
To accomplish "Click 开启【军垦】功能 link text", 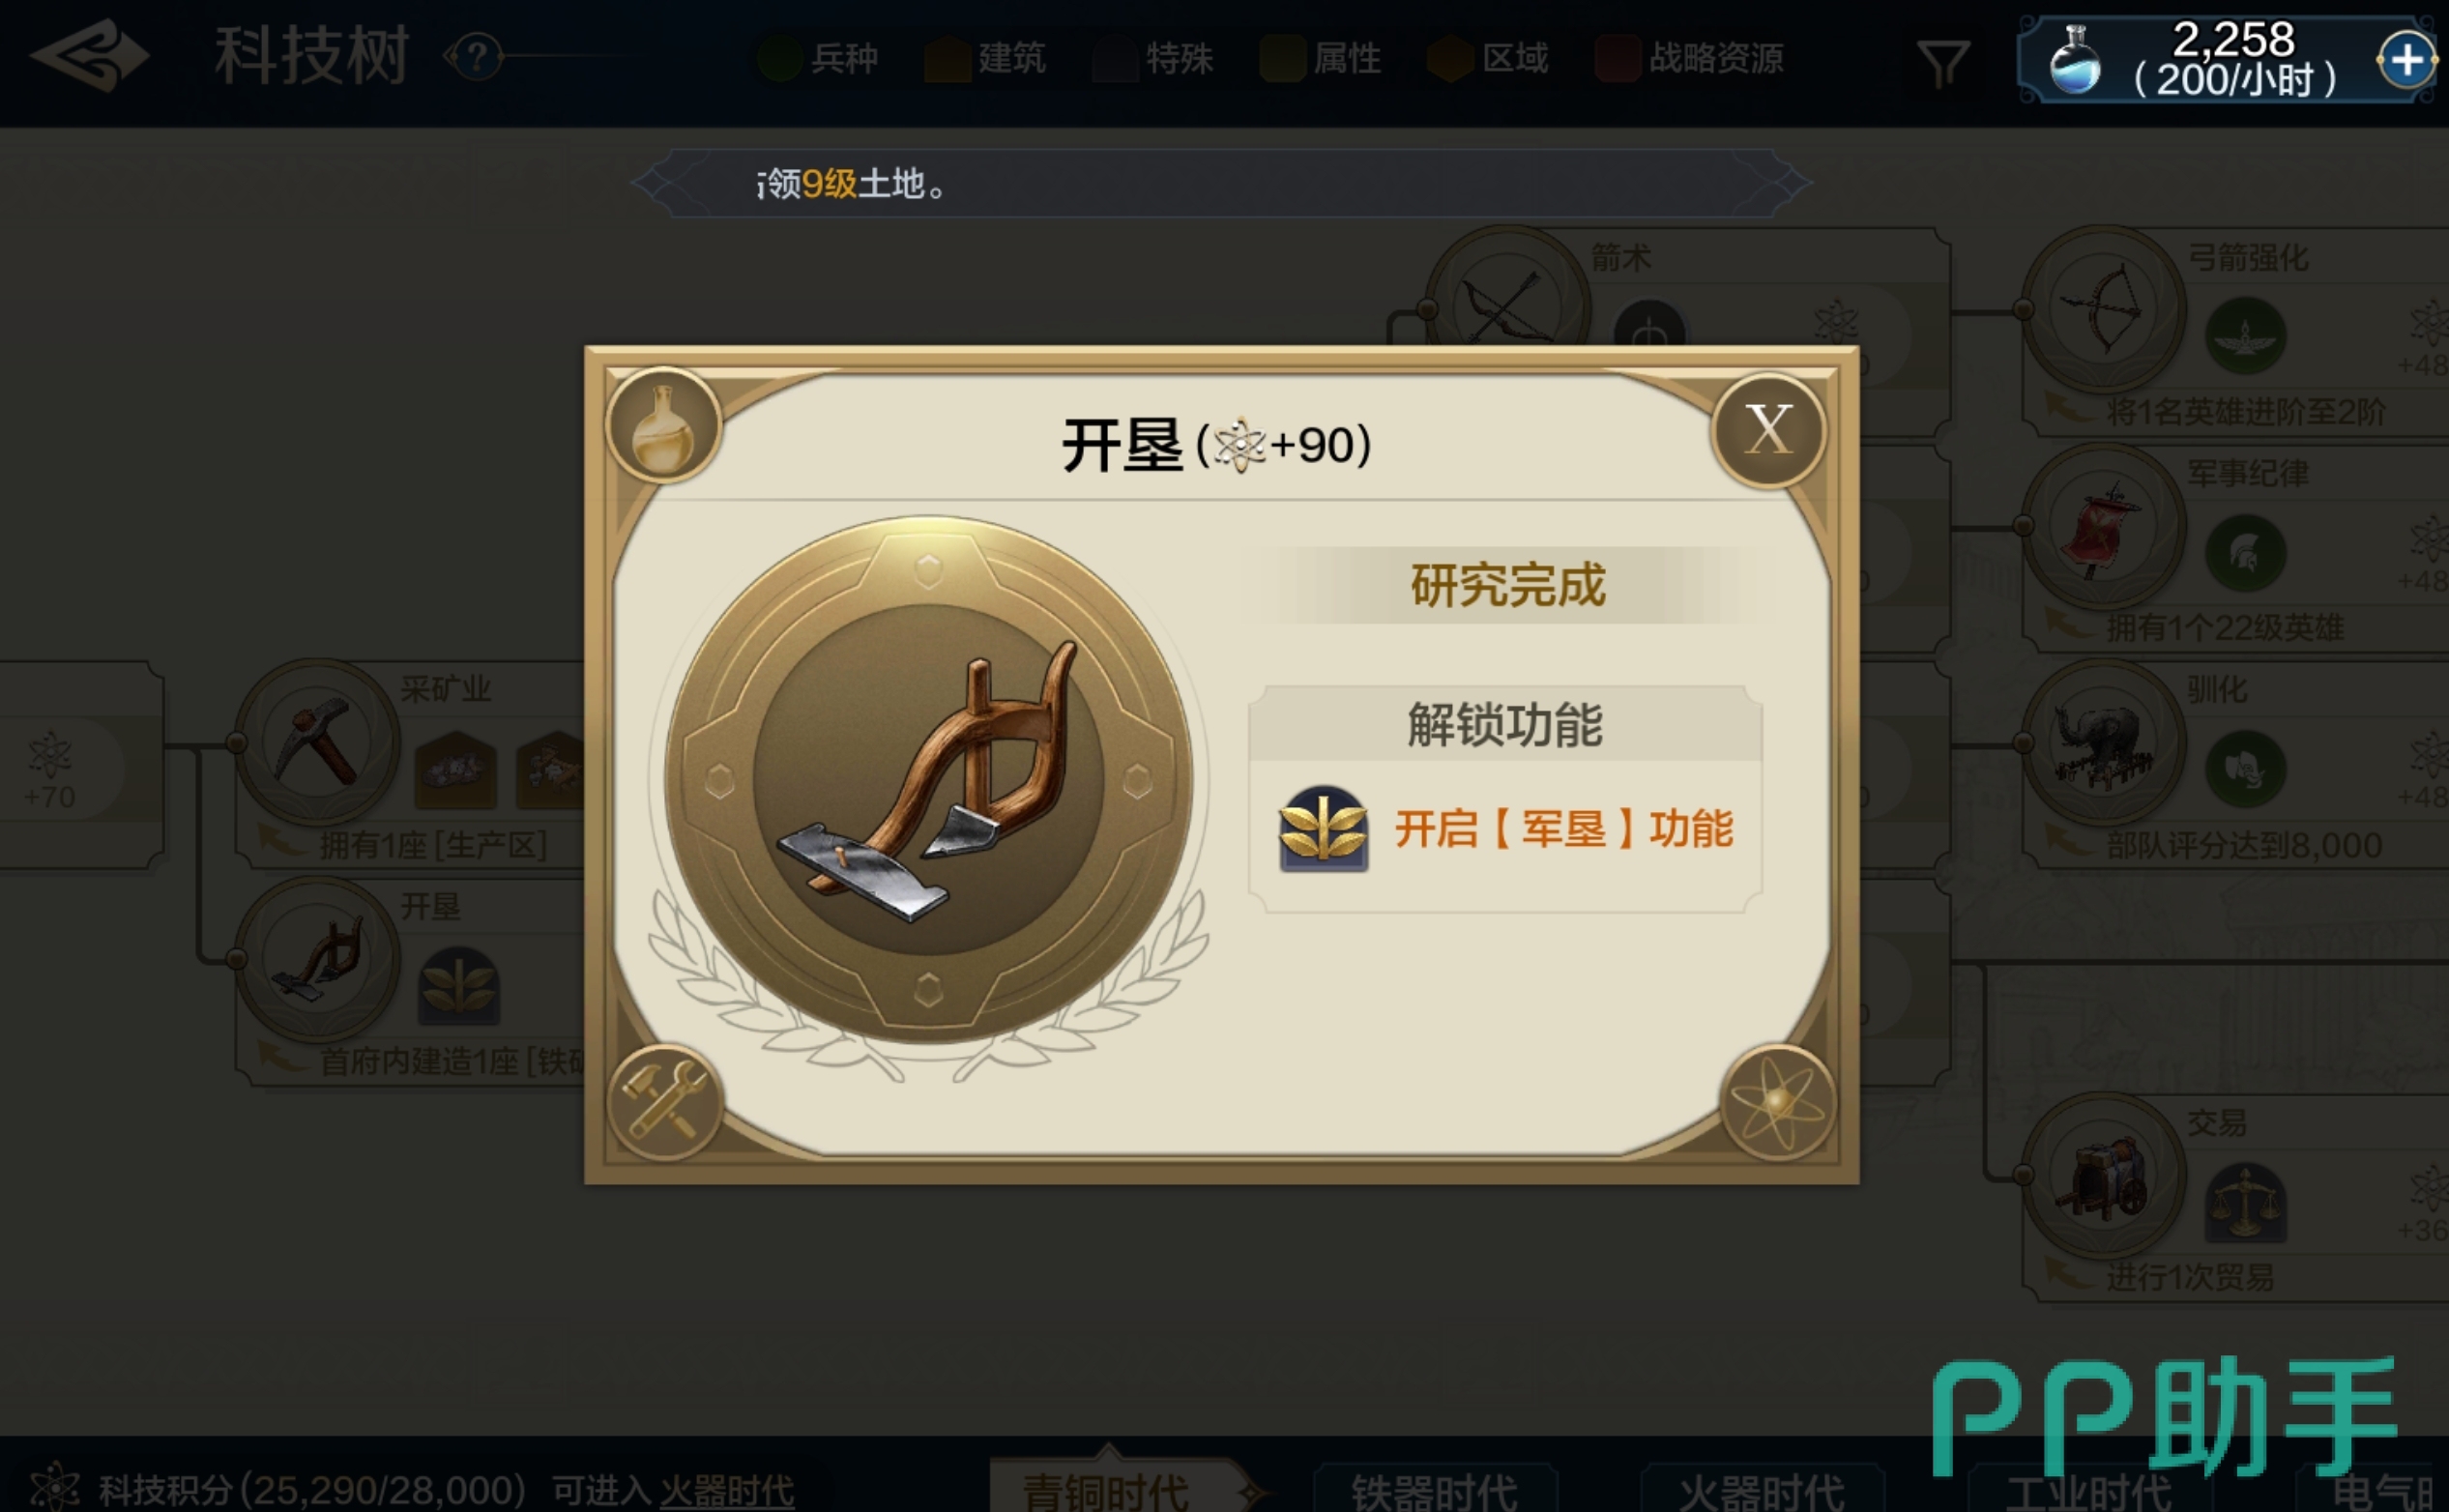I will [1564, 829].
